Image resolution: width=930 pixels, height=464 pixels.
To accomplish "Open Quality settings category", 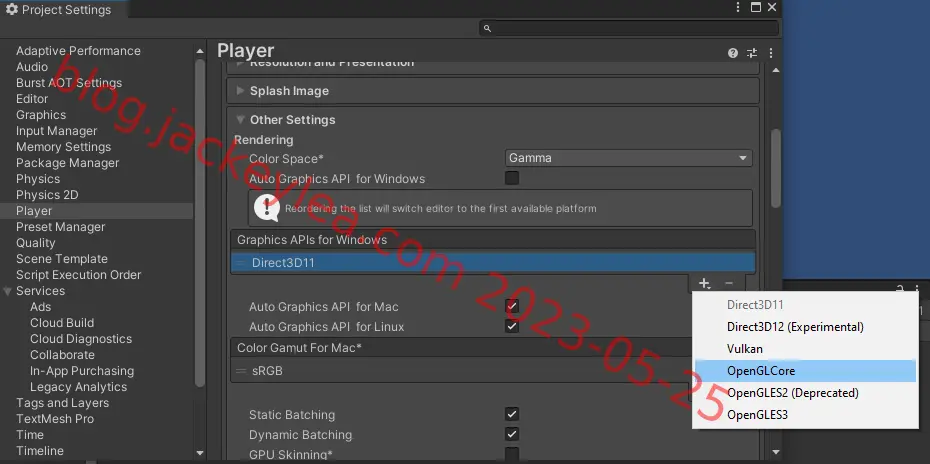I will 36,243.
